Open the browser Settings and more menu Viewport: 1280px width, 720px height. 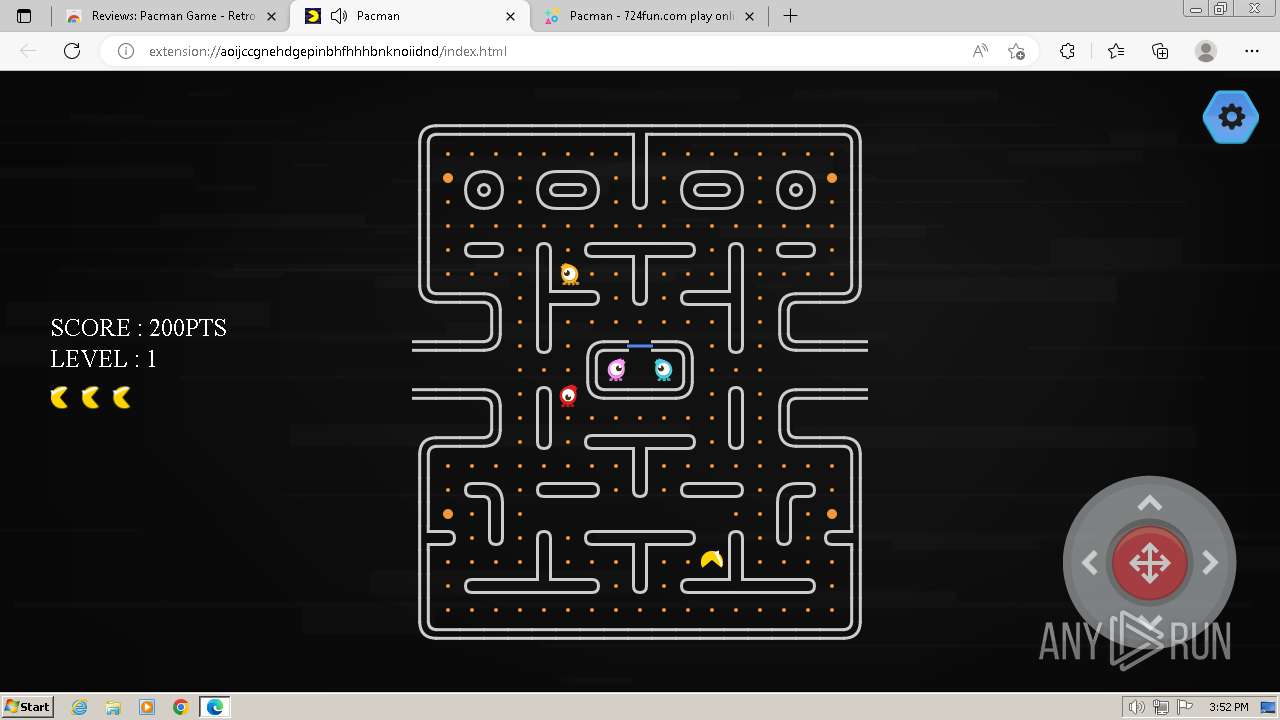point(1251,51)
